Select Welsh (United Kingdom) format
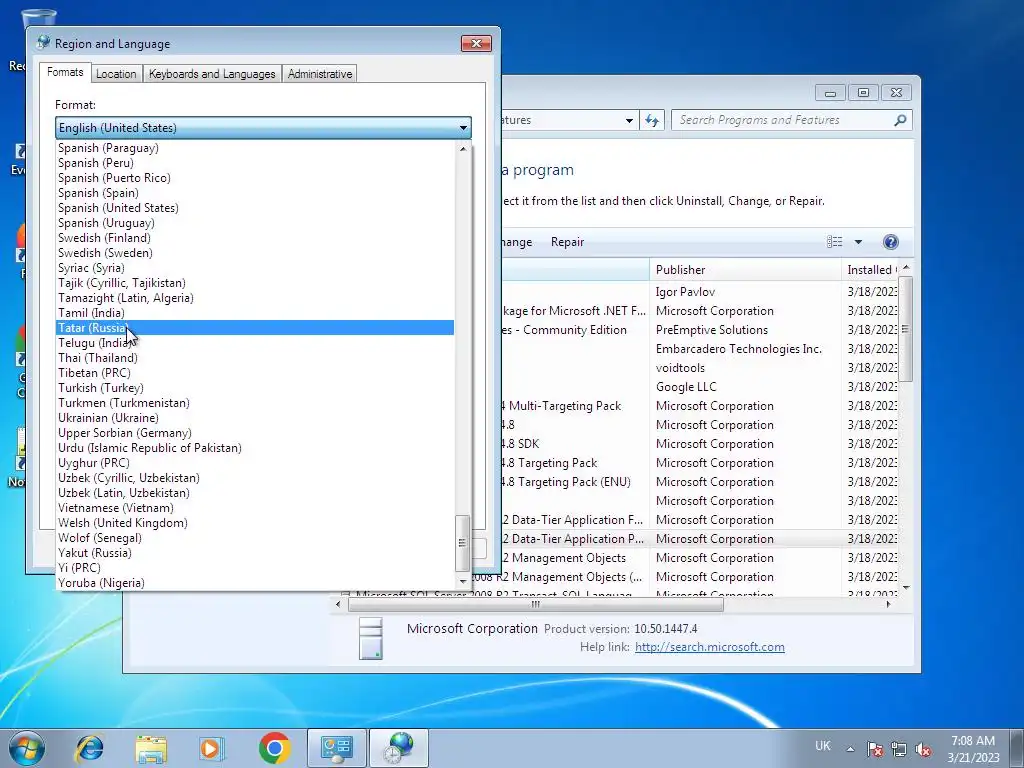Image resolution: width=1024 pixels, height=768 pixels. [255, 523]
